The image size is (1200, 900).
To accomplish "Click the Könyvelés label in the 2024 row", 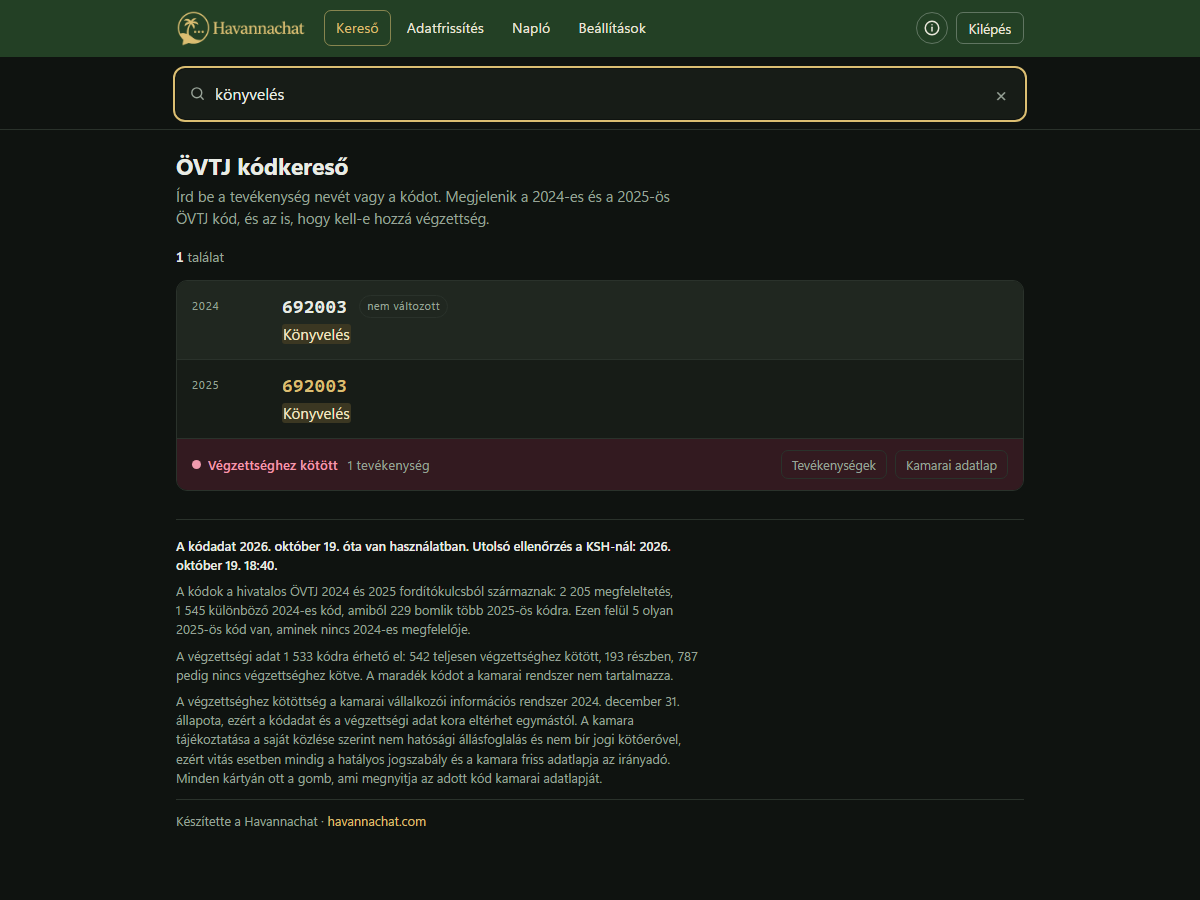I will point(316,335).
